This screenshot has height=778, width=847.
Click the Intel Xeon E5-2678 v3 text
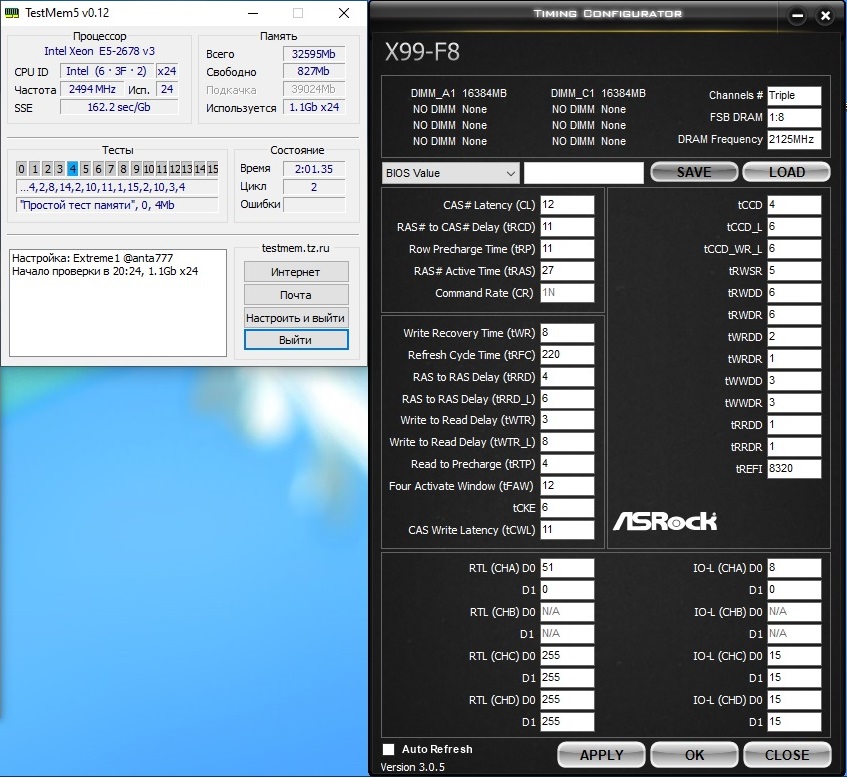point(99,51)
